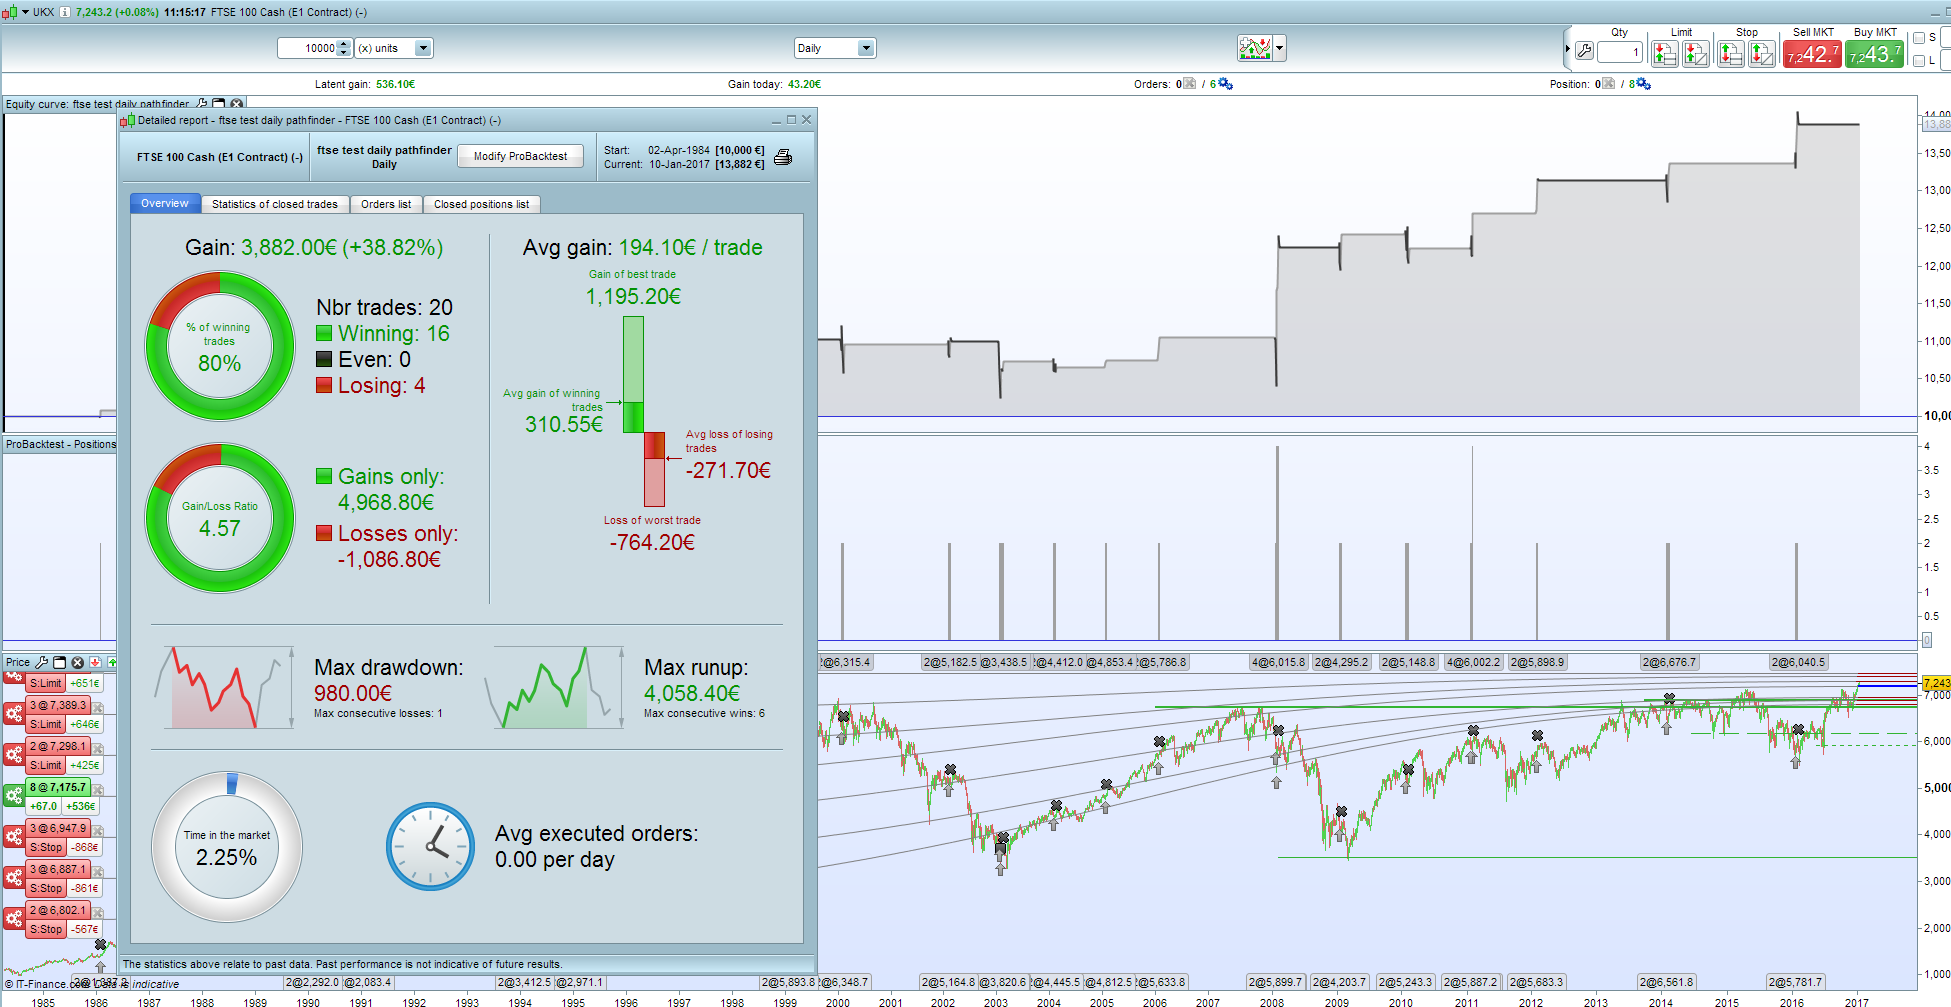Click green gear icon for 8 @ 7,175.7 position
The image size is (1951, 1007).
(14, 796)
